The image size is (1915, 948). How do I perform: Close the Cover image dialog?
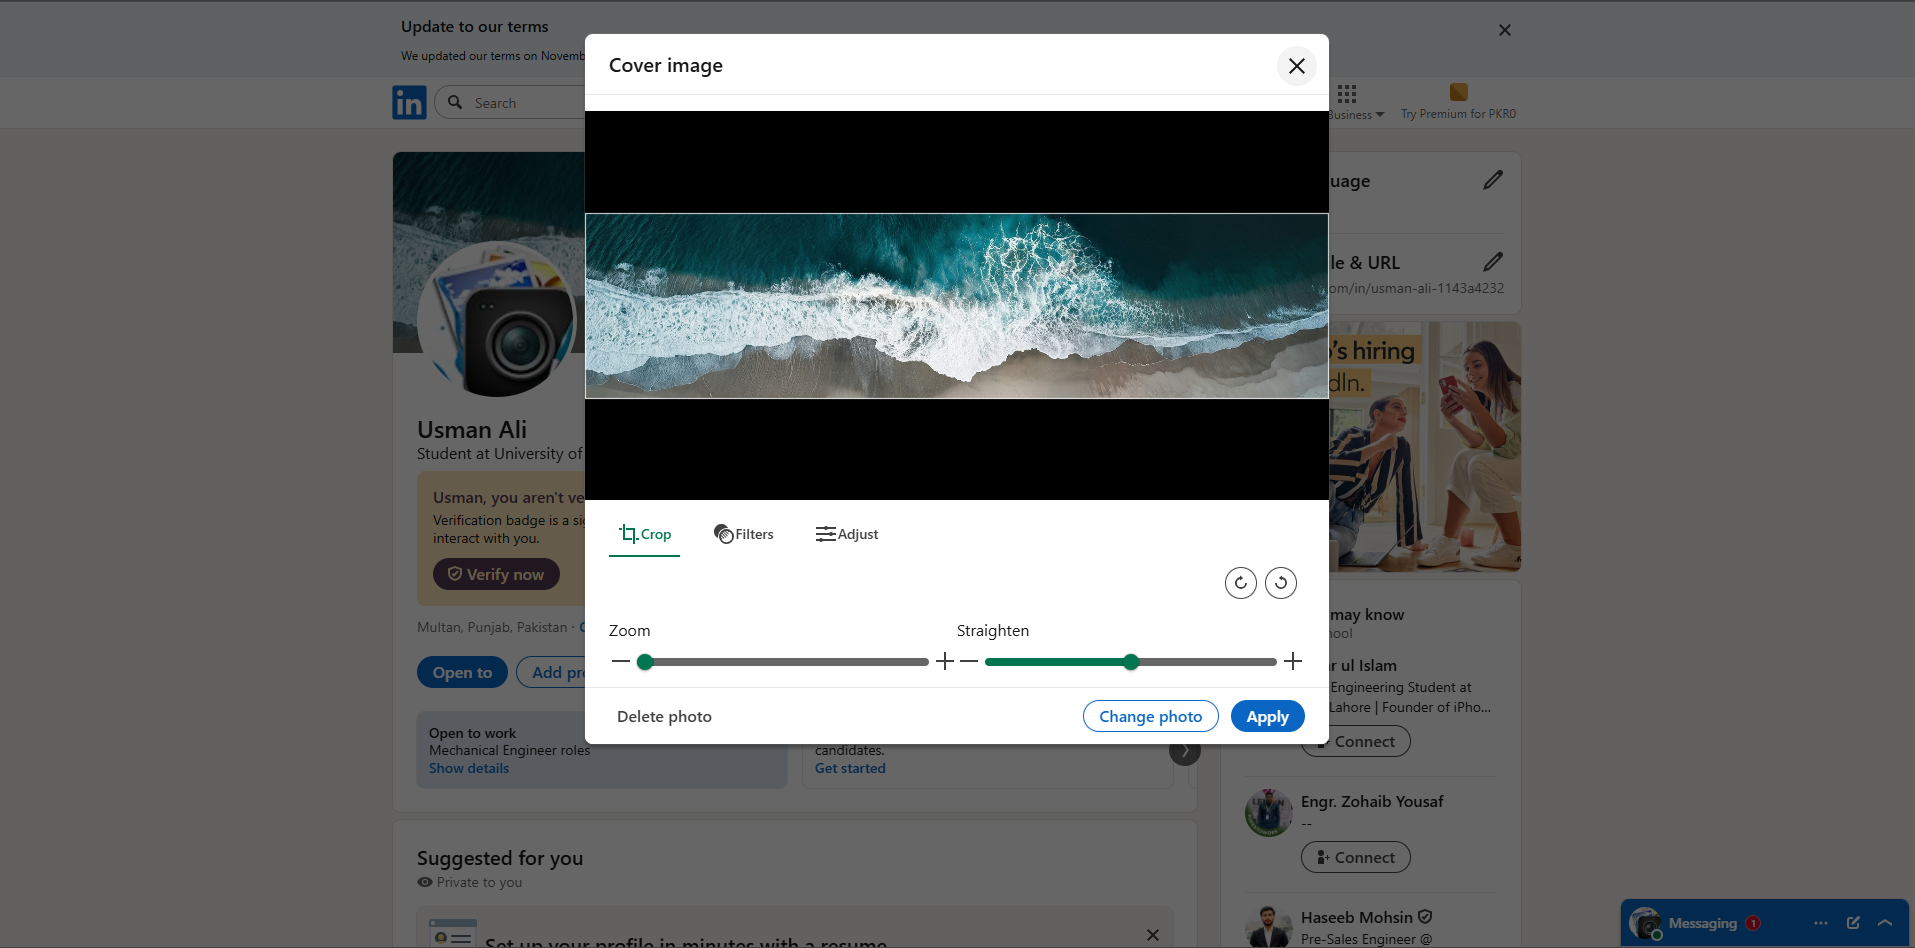click(1296, 66)
